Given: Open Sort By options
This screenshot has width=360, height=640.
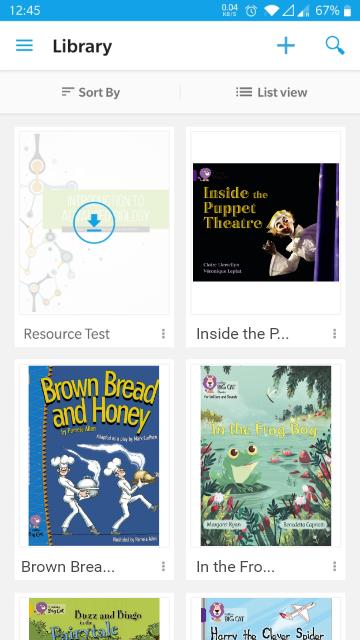Looking at the screenshot, I should coord(90,92).
